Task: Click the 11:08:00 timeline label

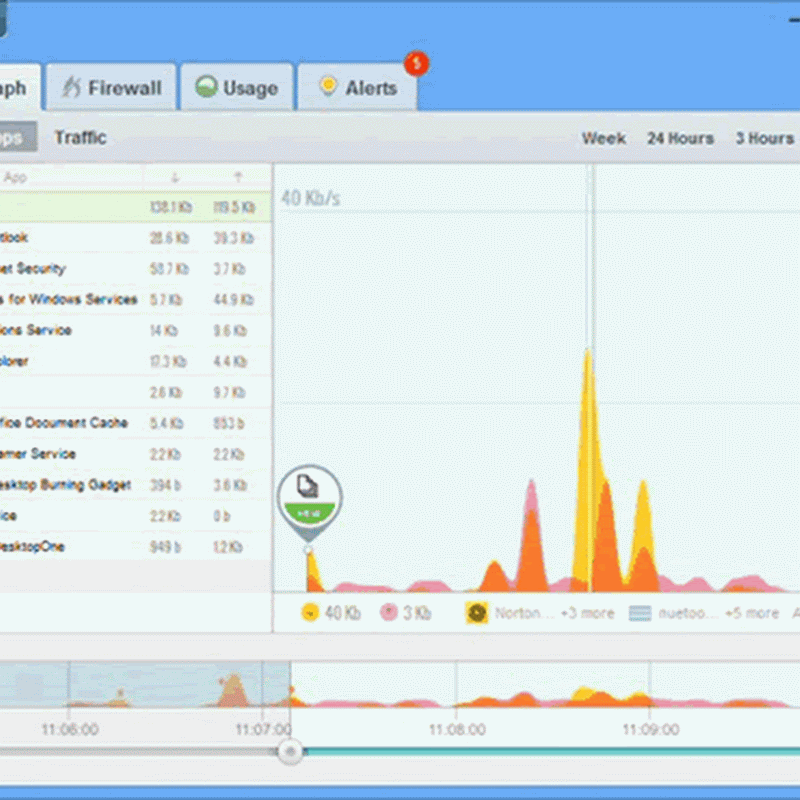Action: tap(457, 729)
